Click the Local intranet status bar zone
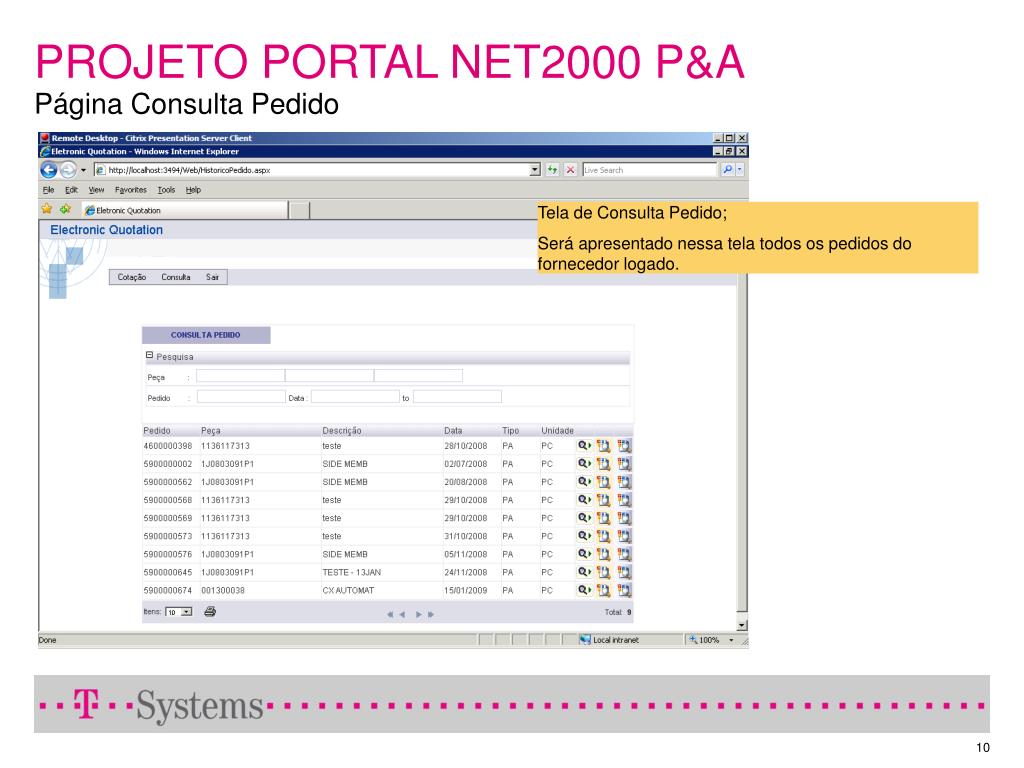 point(609,640)
